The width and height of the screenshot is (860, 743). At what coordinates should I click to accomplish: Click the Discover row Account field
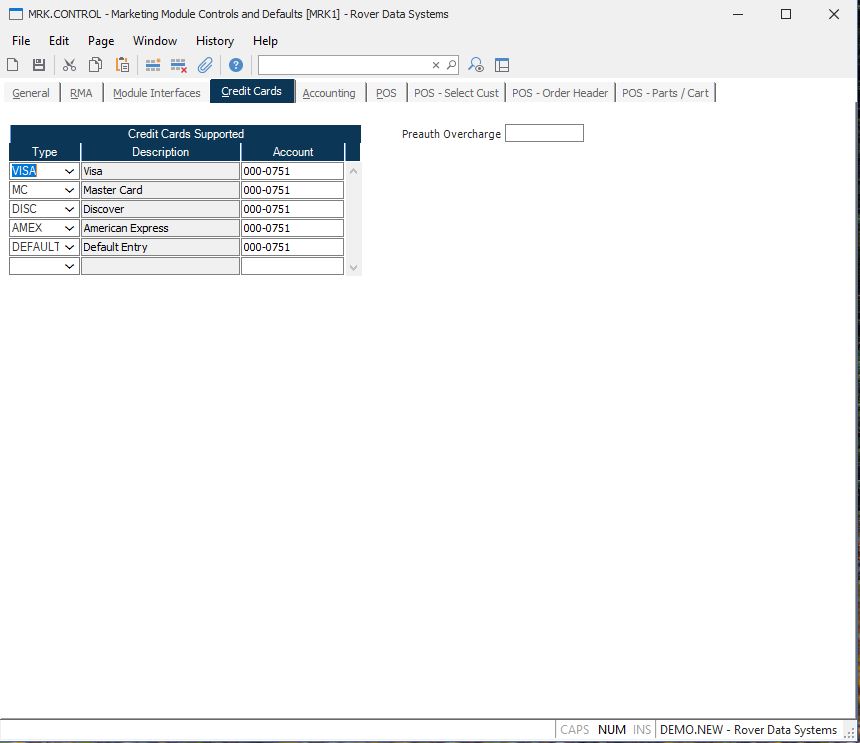click(x=292, y=209)
